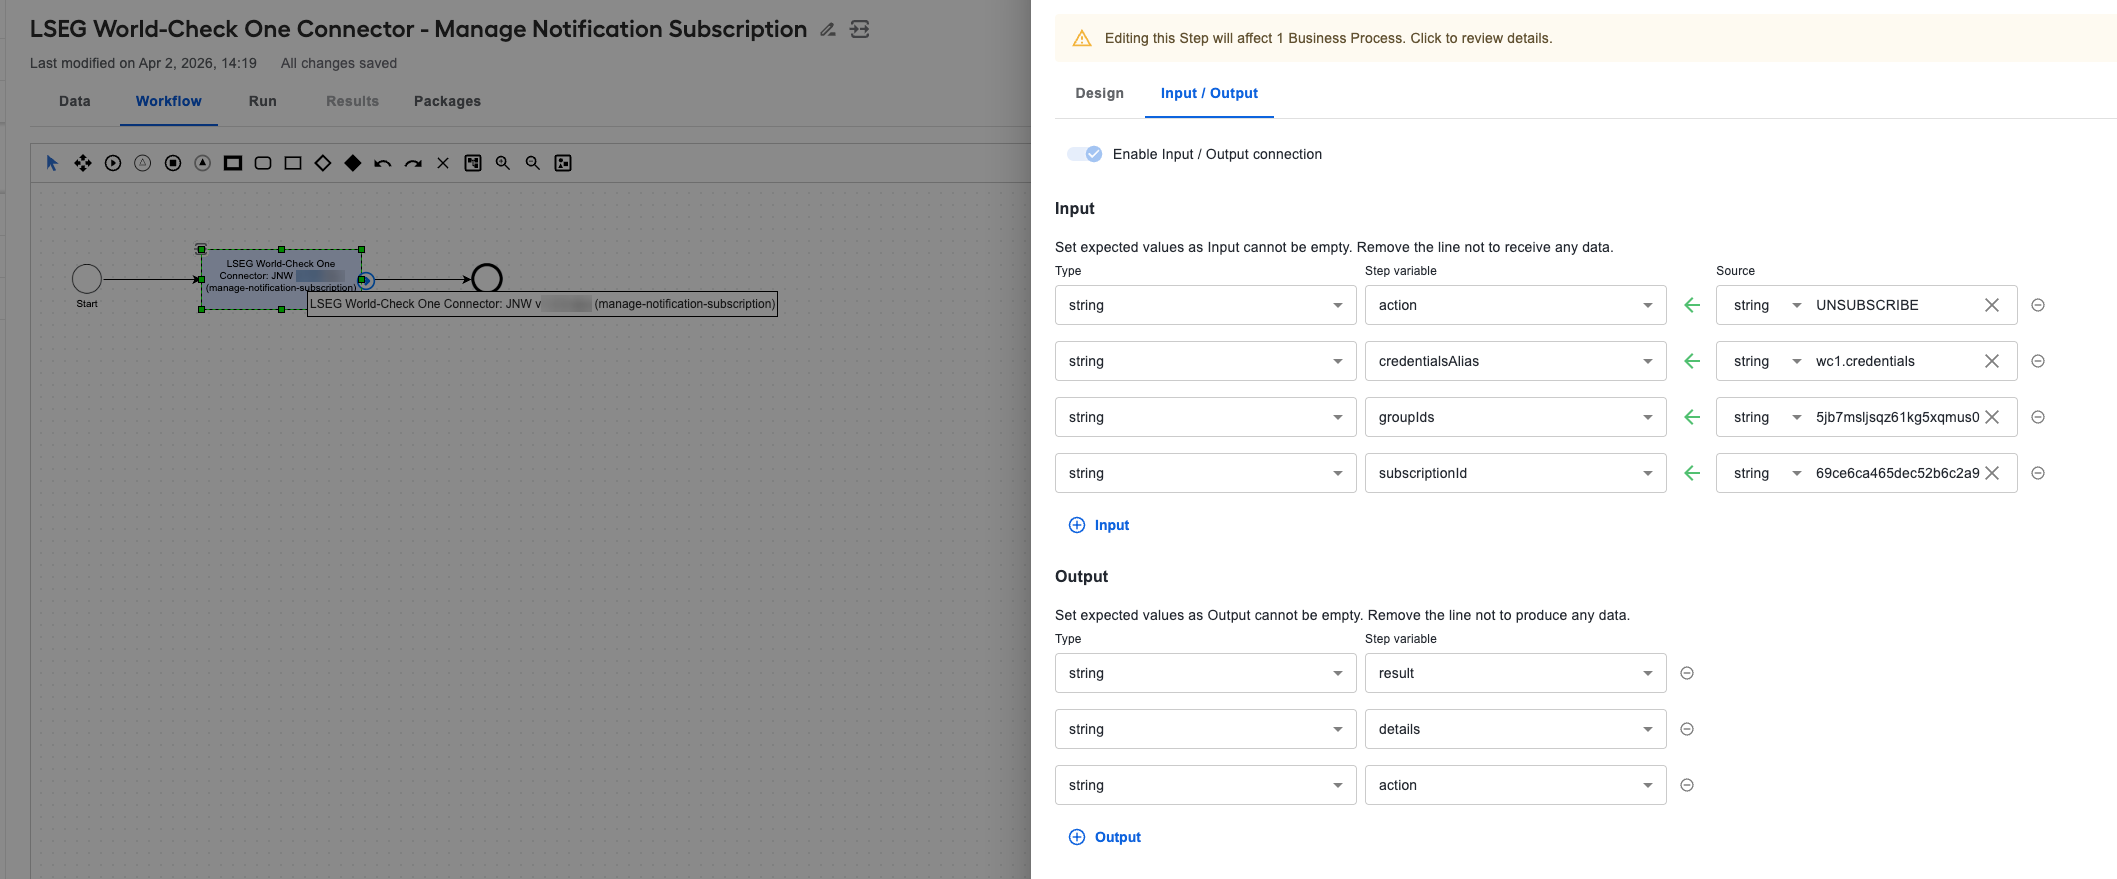Add an outlined diamond gateway
The height and width of the screenshot is (879, 2117).
323,163
